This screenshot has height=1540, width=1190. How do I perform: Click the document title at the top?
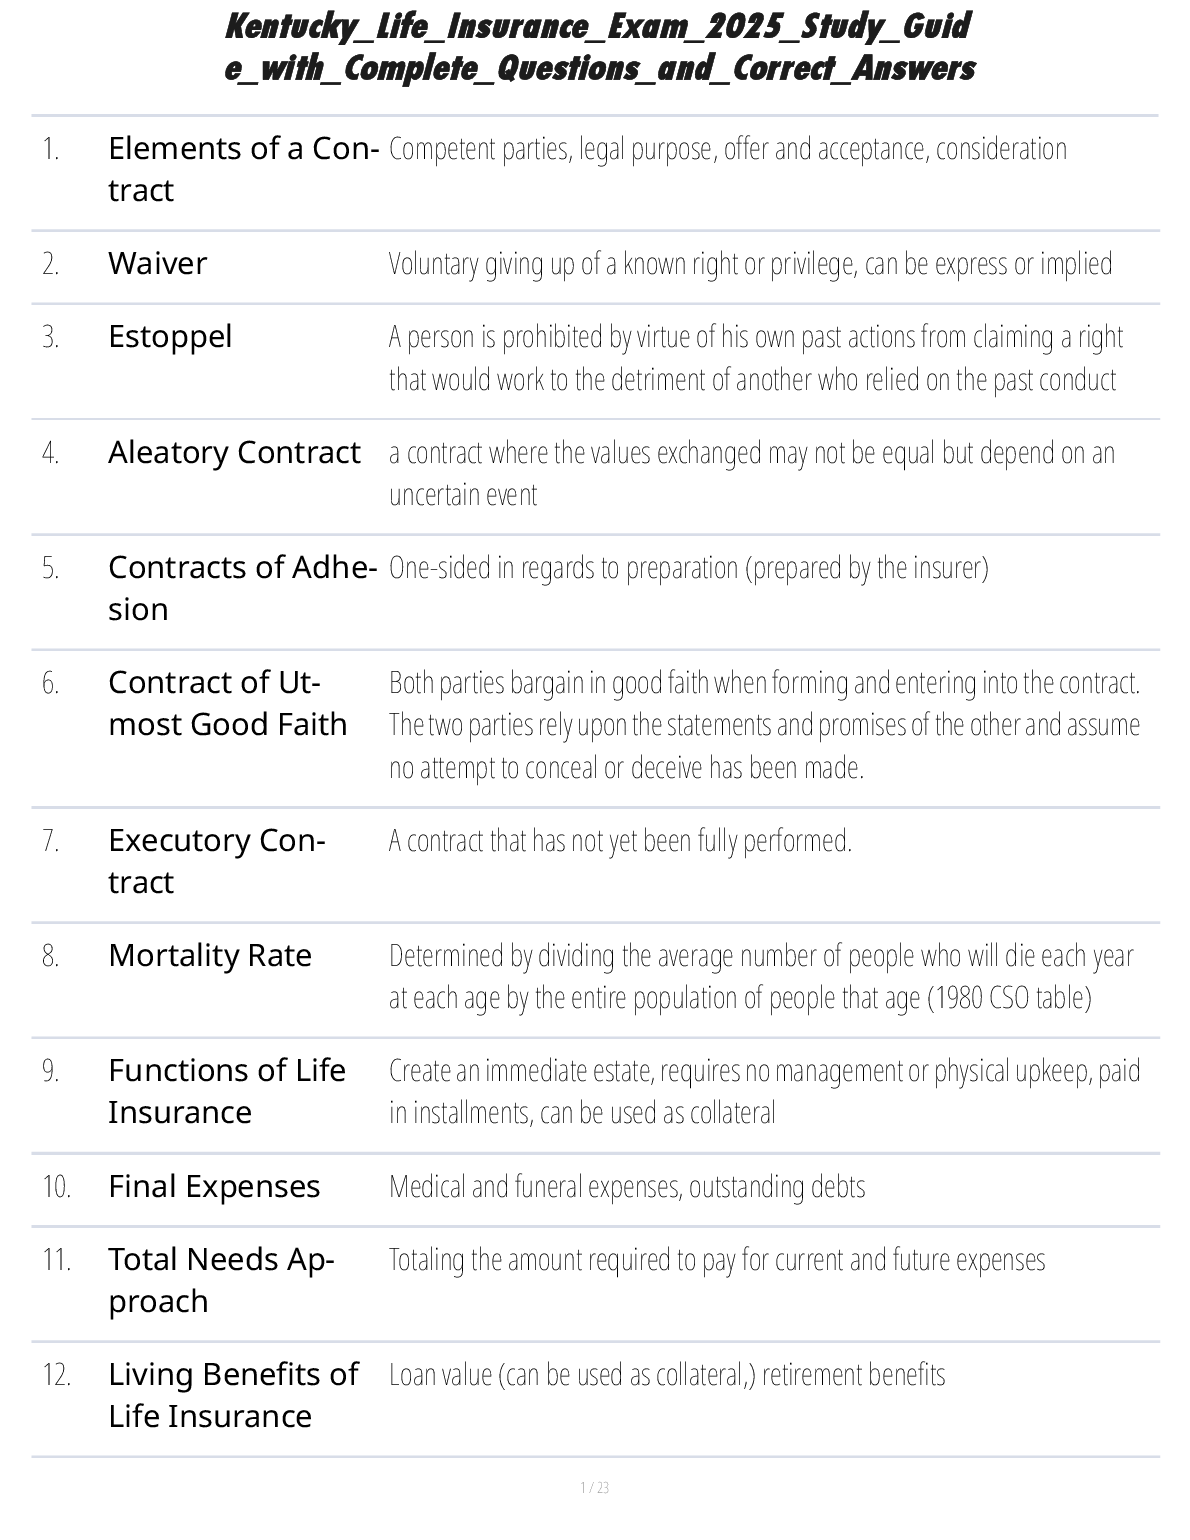598,47
